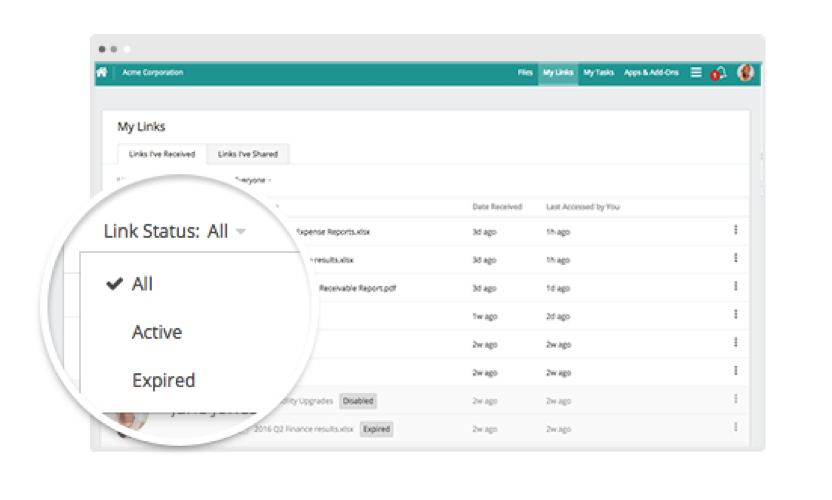Open My Tasks in the top navigation

598,73
